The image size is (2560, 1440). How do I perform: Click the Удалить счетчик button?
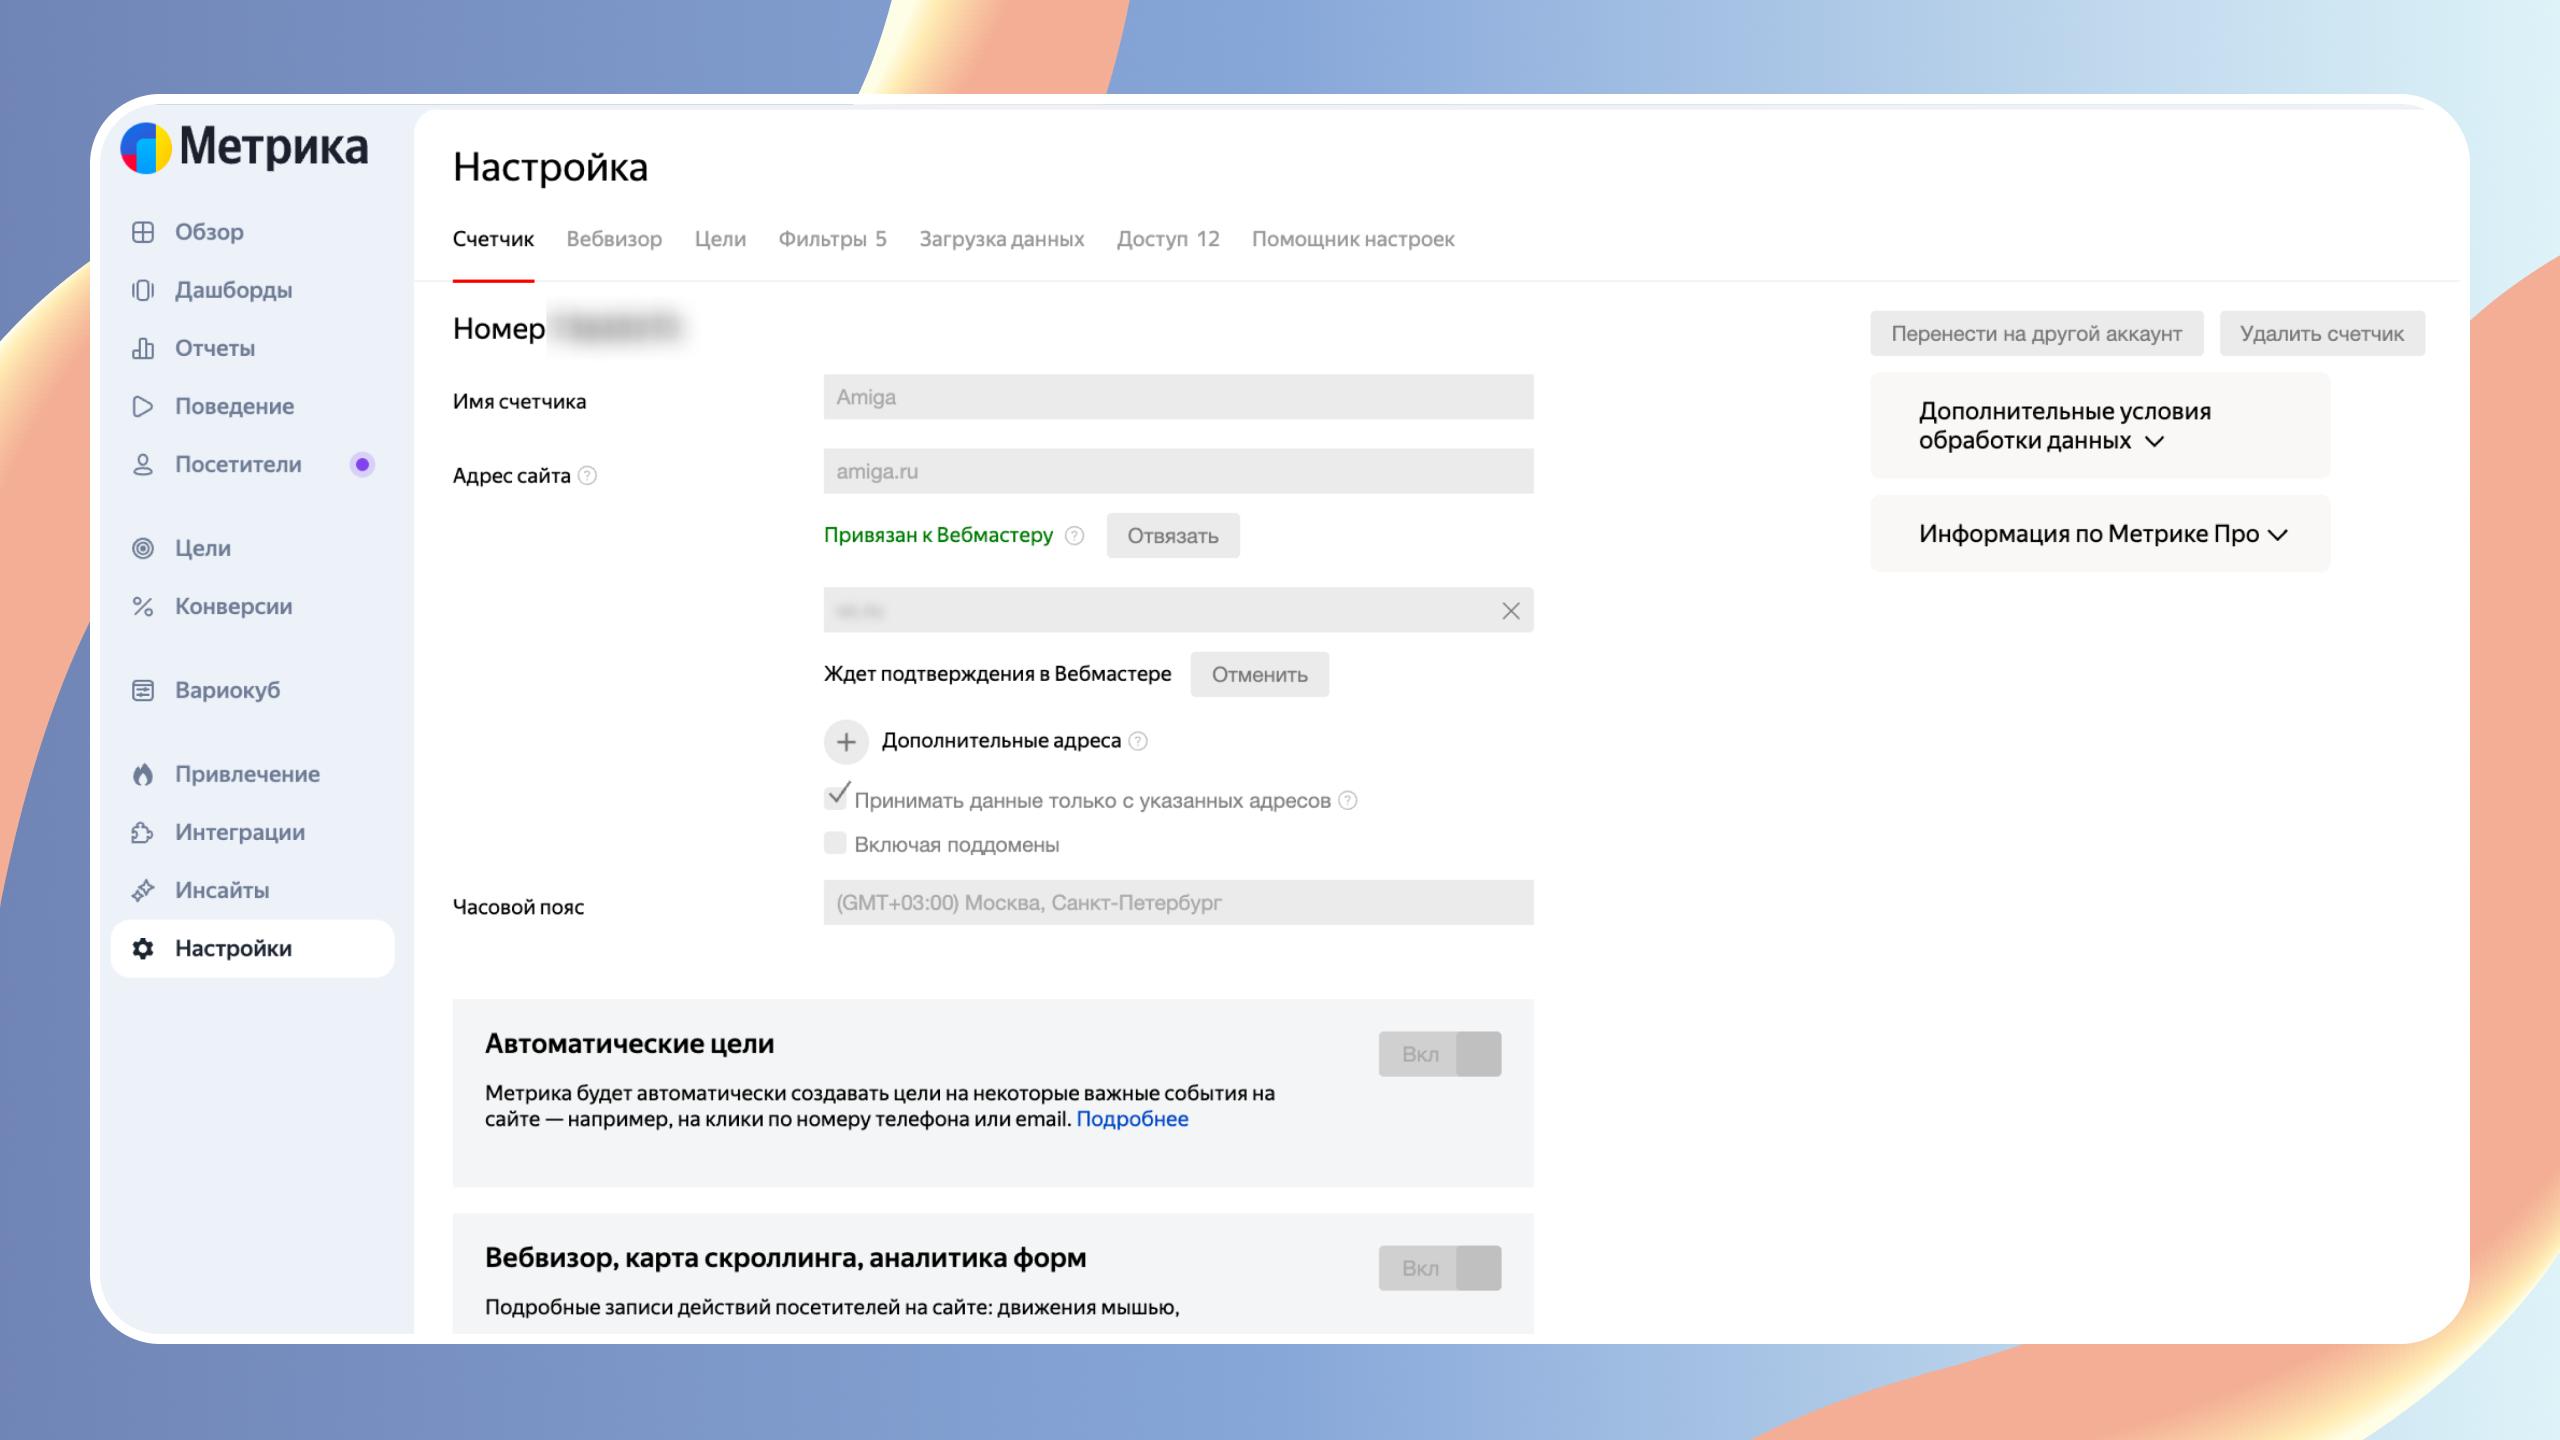2322,334
